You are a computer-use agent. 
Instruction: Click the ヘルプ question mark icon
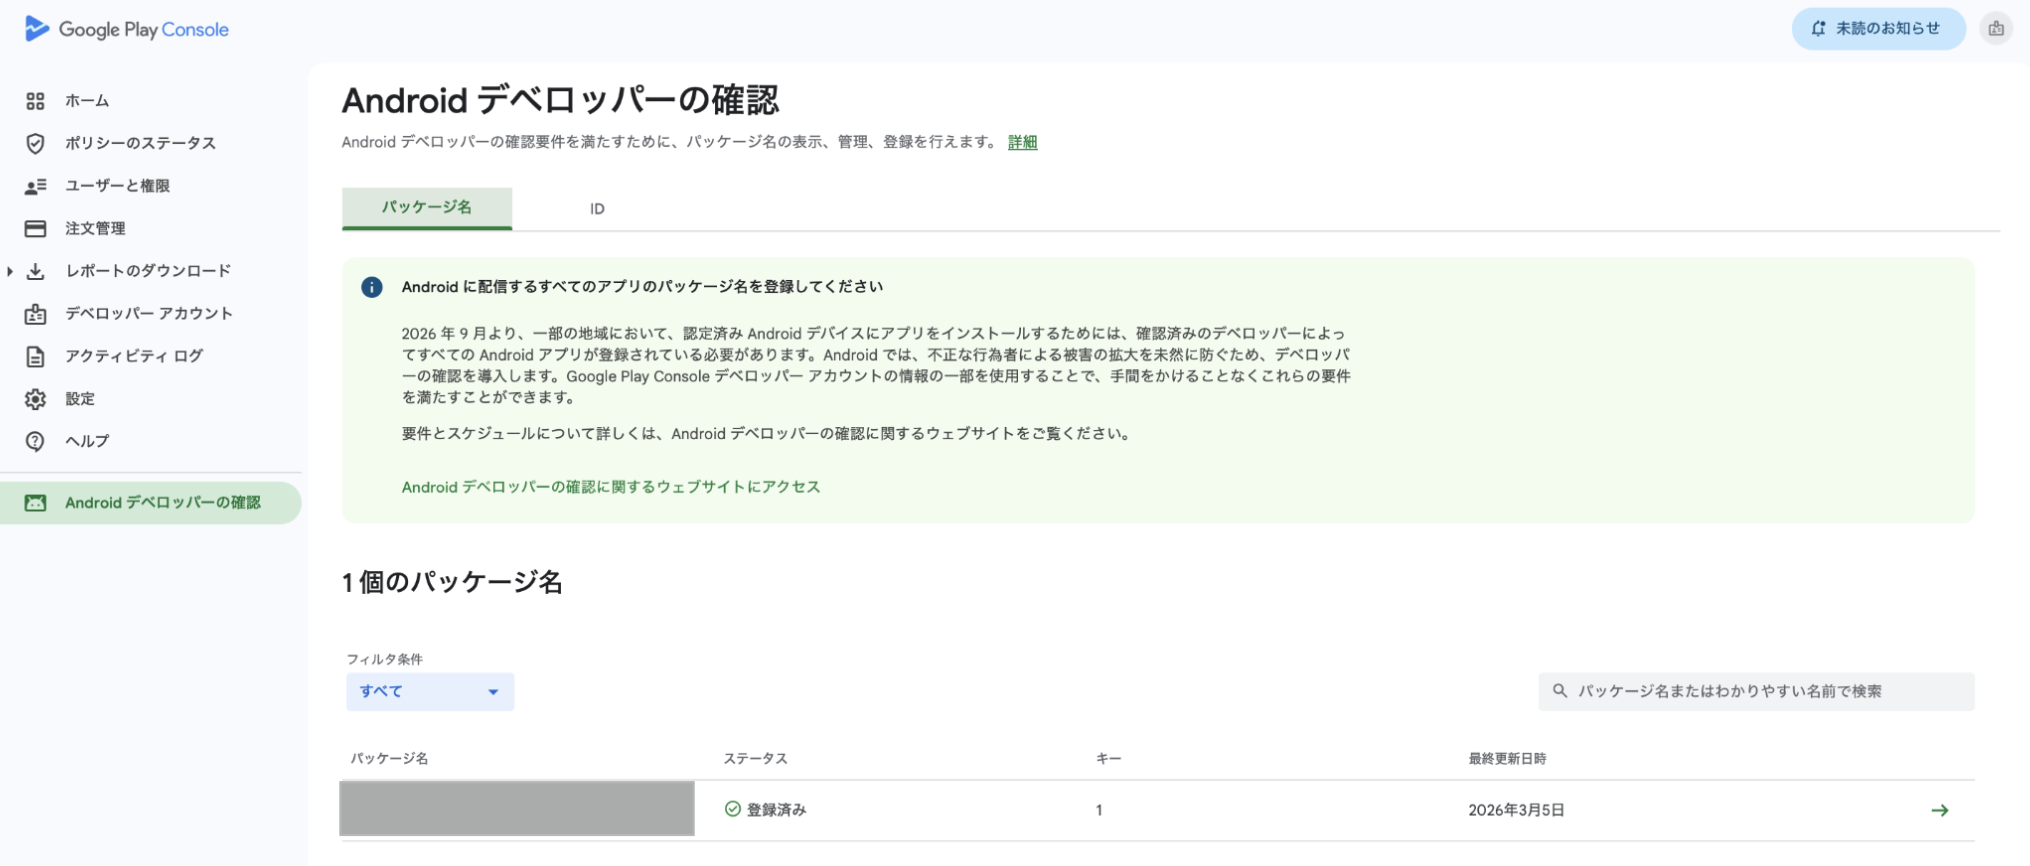35,441
